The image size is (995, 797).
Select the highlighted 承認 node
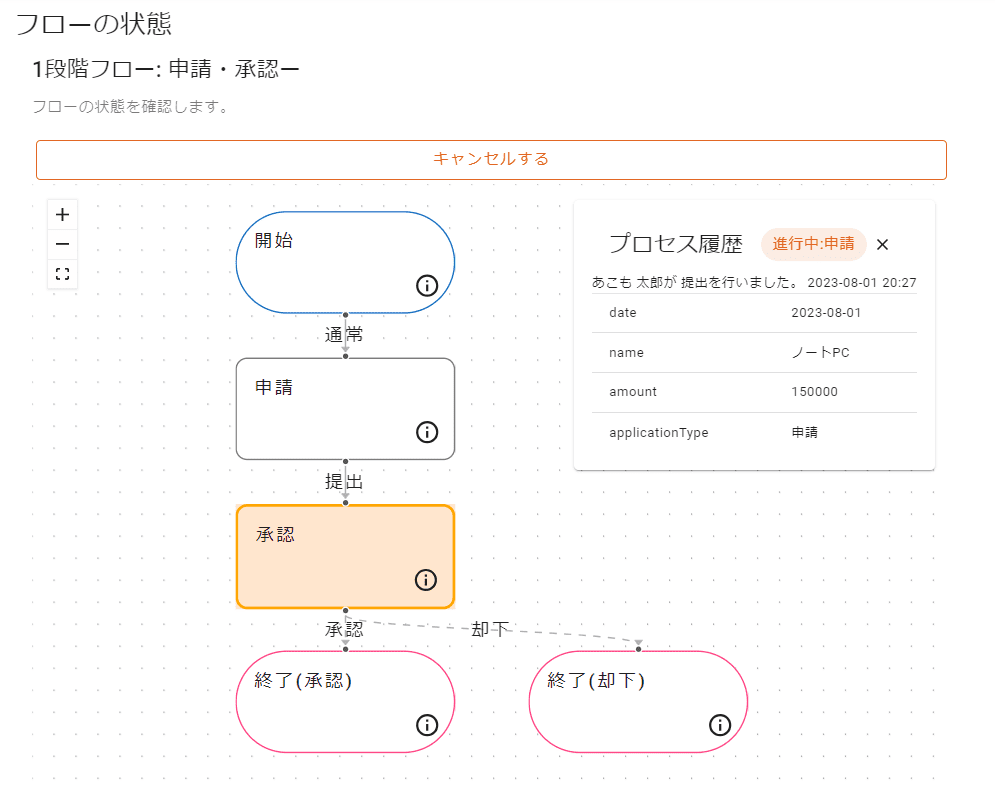[x=330, y=556]
